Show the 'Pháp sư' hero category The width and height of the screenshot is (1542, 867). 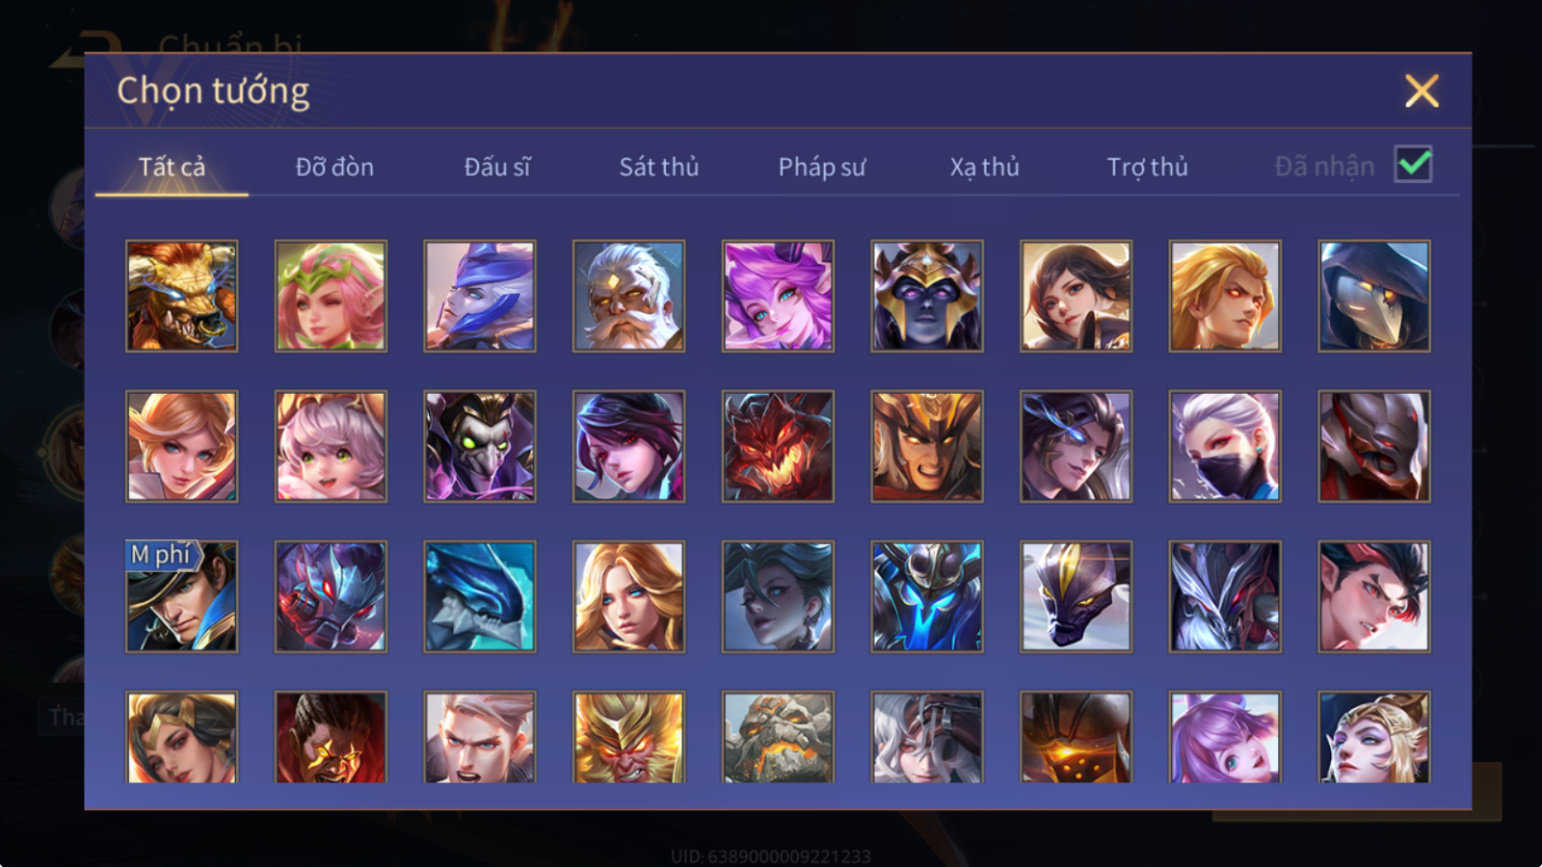822,167
